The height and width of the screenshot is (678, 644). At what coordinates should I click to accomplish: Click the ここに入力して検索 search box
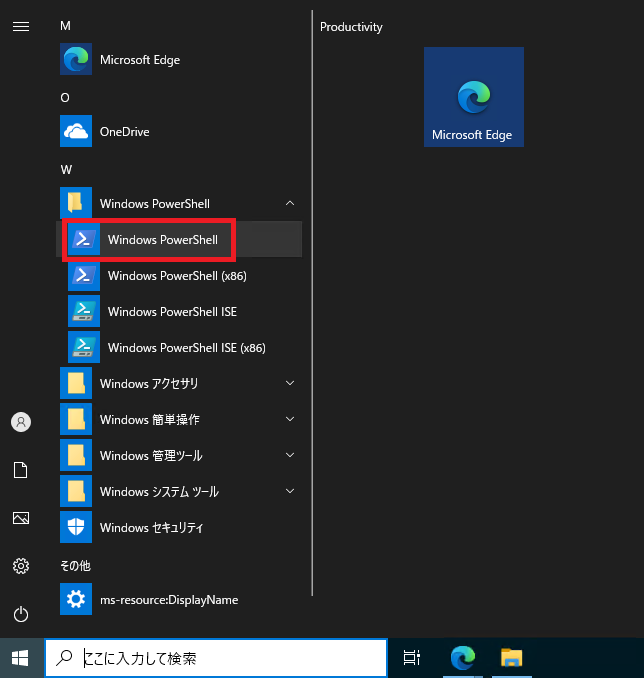[216, 658]
